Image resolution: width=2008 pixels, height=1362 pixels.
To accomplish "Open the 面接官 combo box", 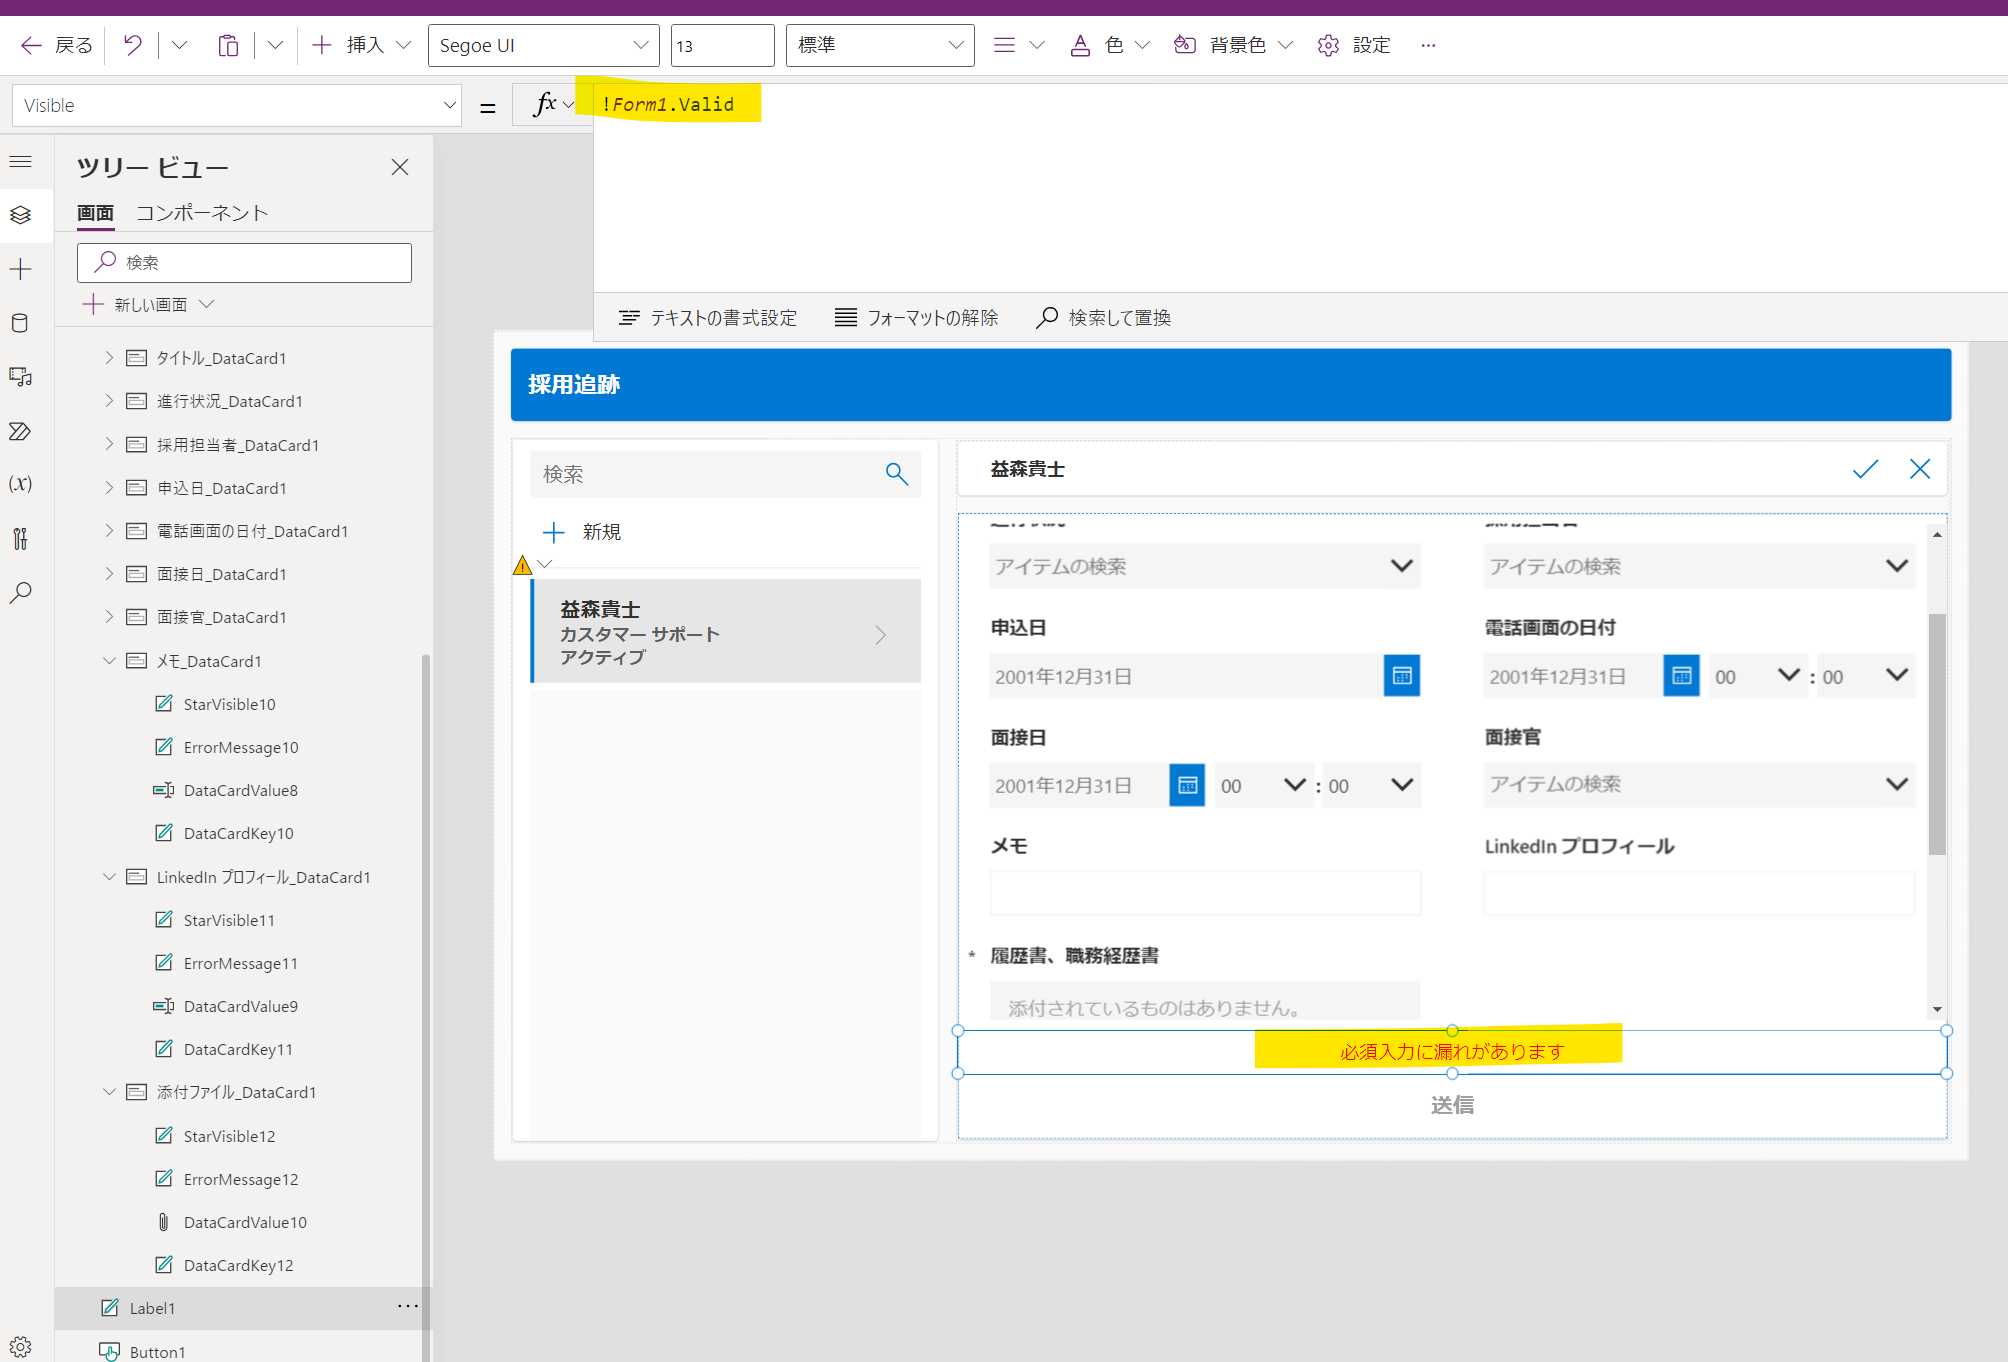I will (x=1698, y=784).
